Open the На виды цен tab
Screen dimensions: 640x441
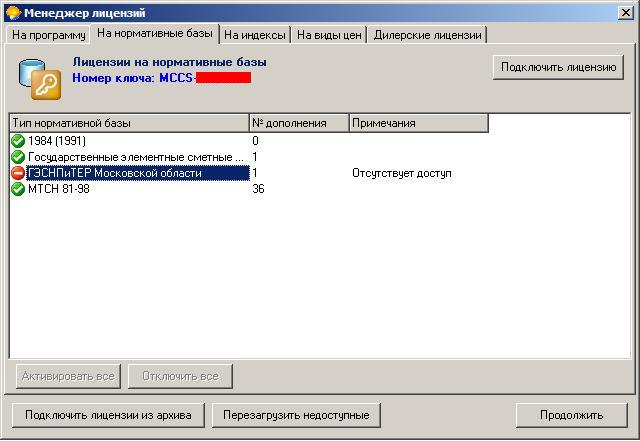(x=329, y=35)
